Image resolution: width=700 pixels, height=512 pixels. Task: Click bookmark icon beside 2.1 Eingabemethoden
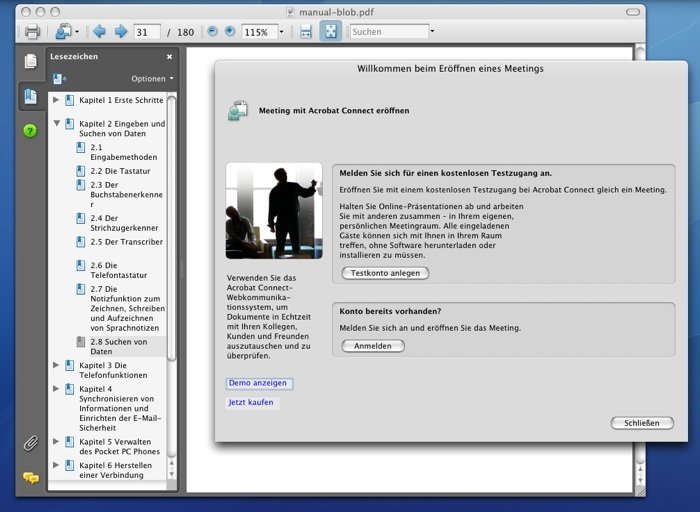coord(80,147)
